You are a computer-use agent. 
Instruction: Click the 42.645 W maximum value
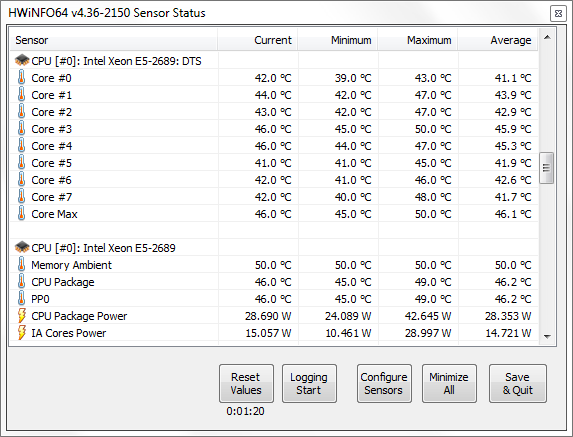tap(428, 316)
